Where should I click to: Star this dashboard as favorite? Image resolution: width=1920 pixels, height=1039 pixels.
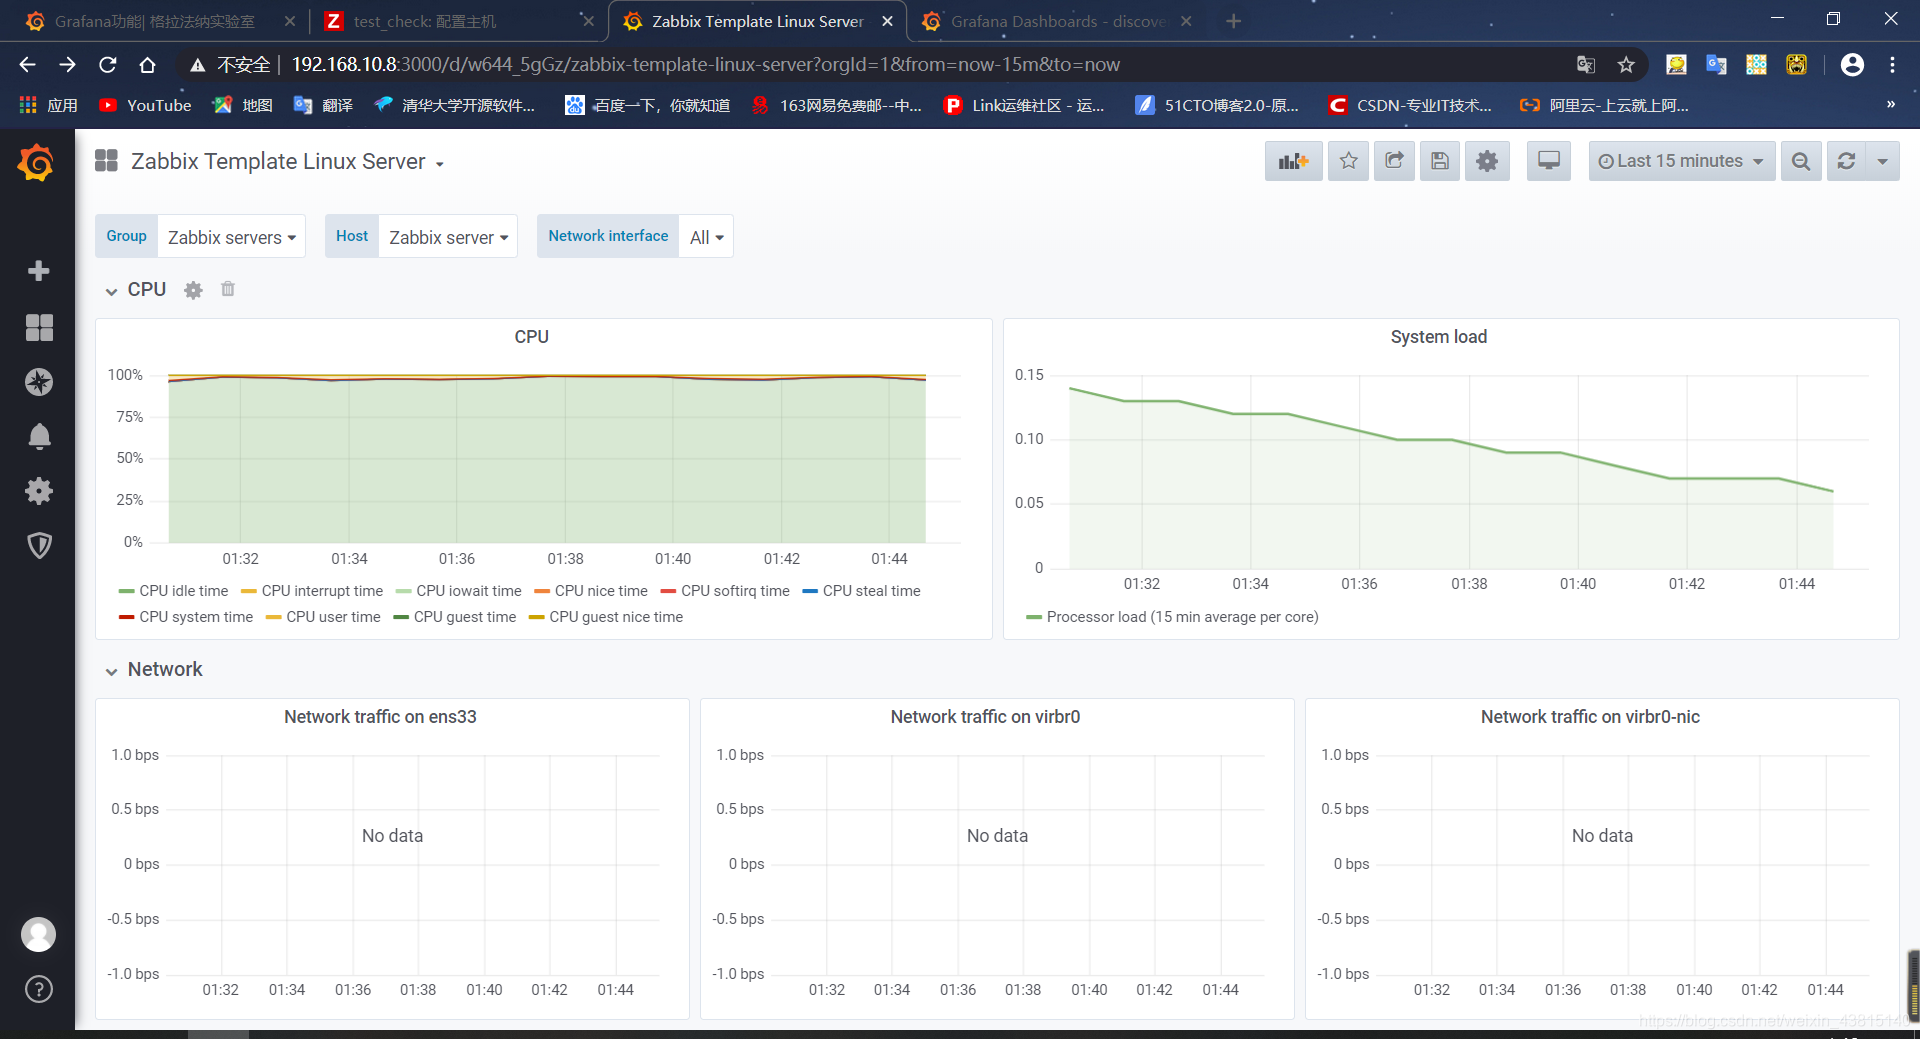coord(1348,161)
